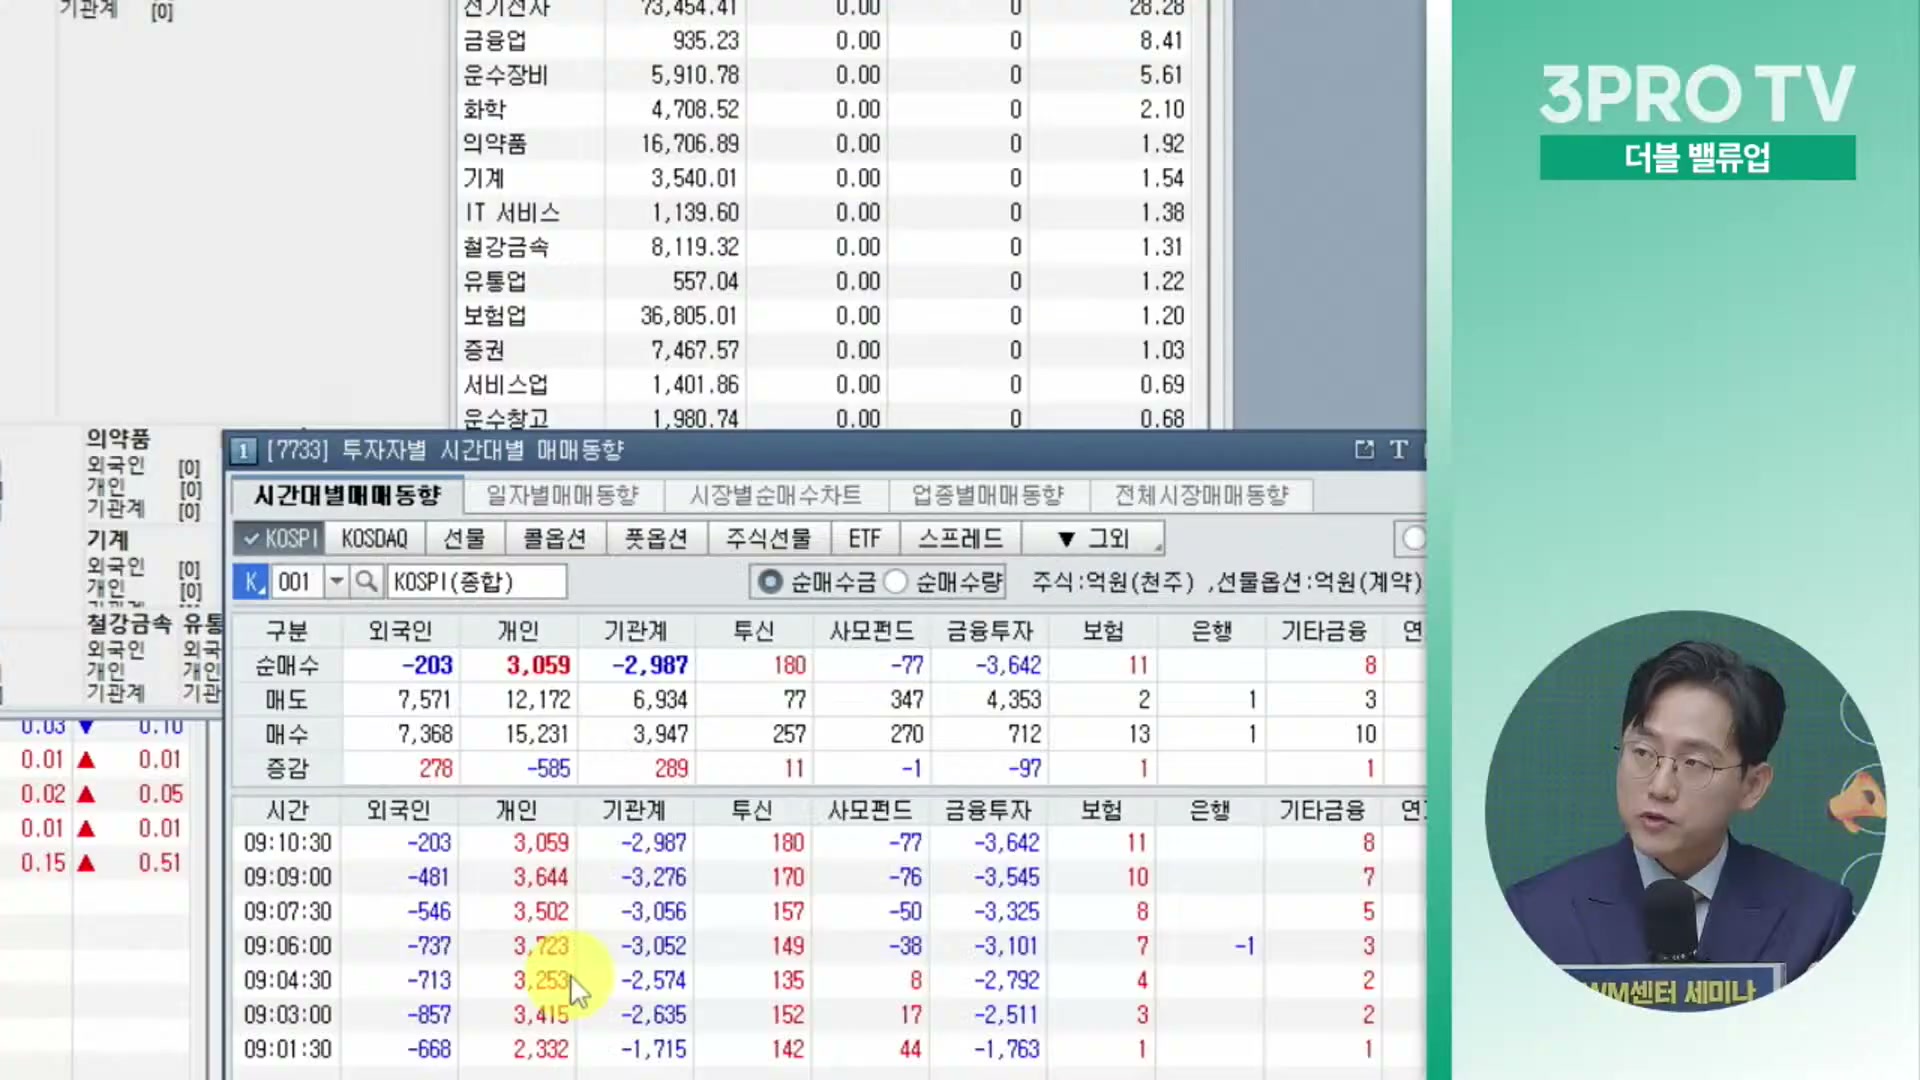
Task: Open the 업종별매매동향 tab
Action: point(987,495)
